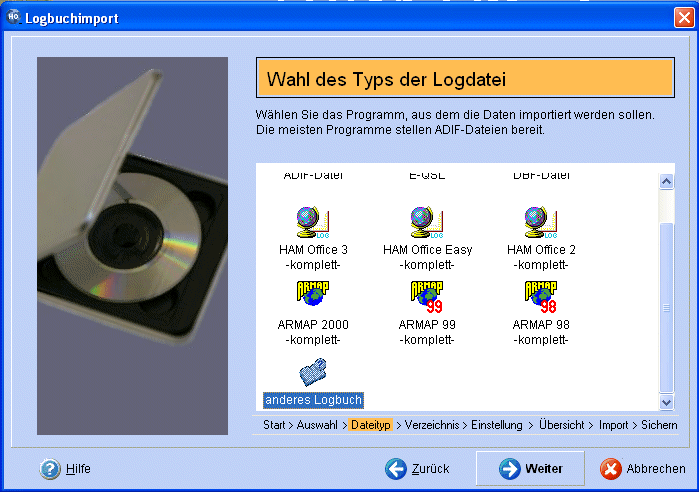
Task: Select the HAM Office Easy globe icon
Action: pos(427,222)
